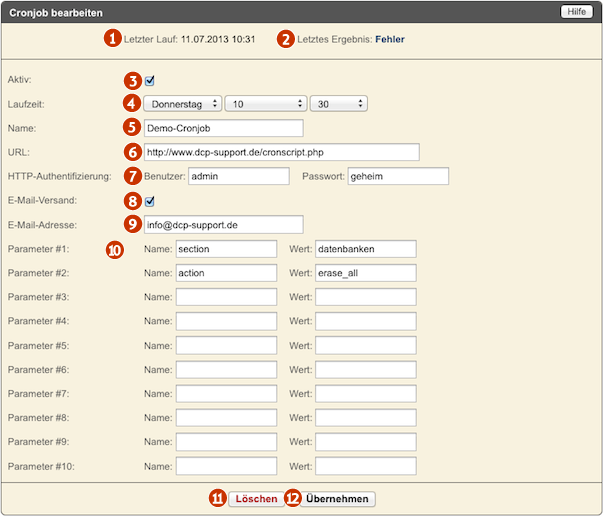Click the empty Parameter #8 Wert field

tap(366, 418)
